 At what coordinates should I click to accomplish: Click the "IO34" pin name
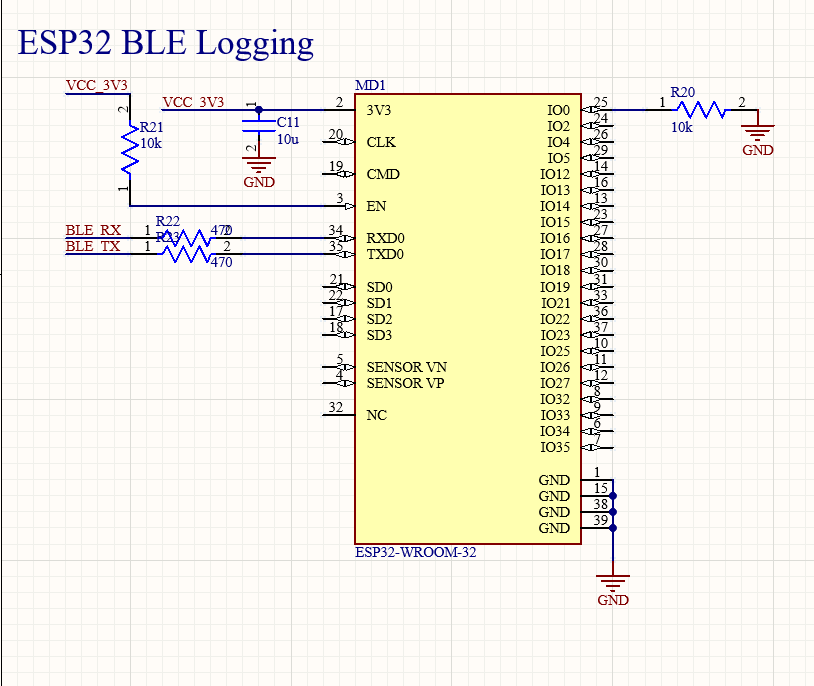[555, 432]
